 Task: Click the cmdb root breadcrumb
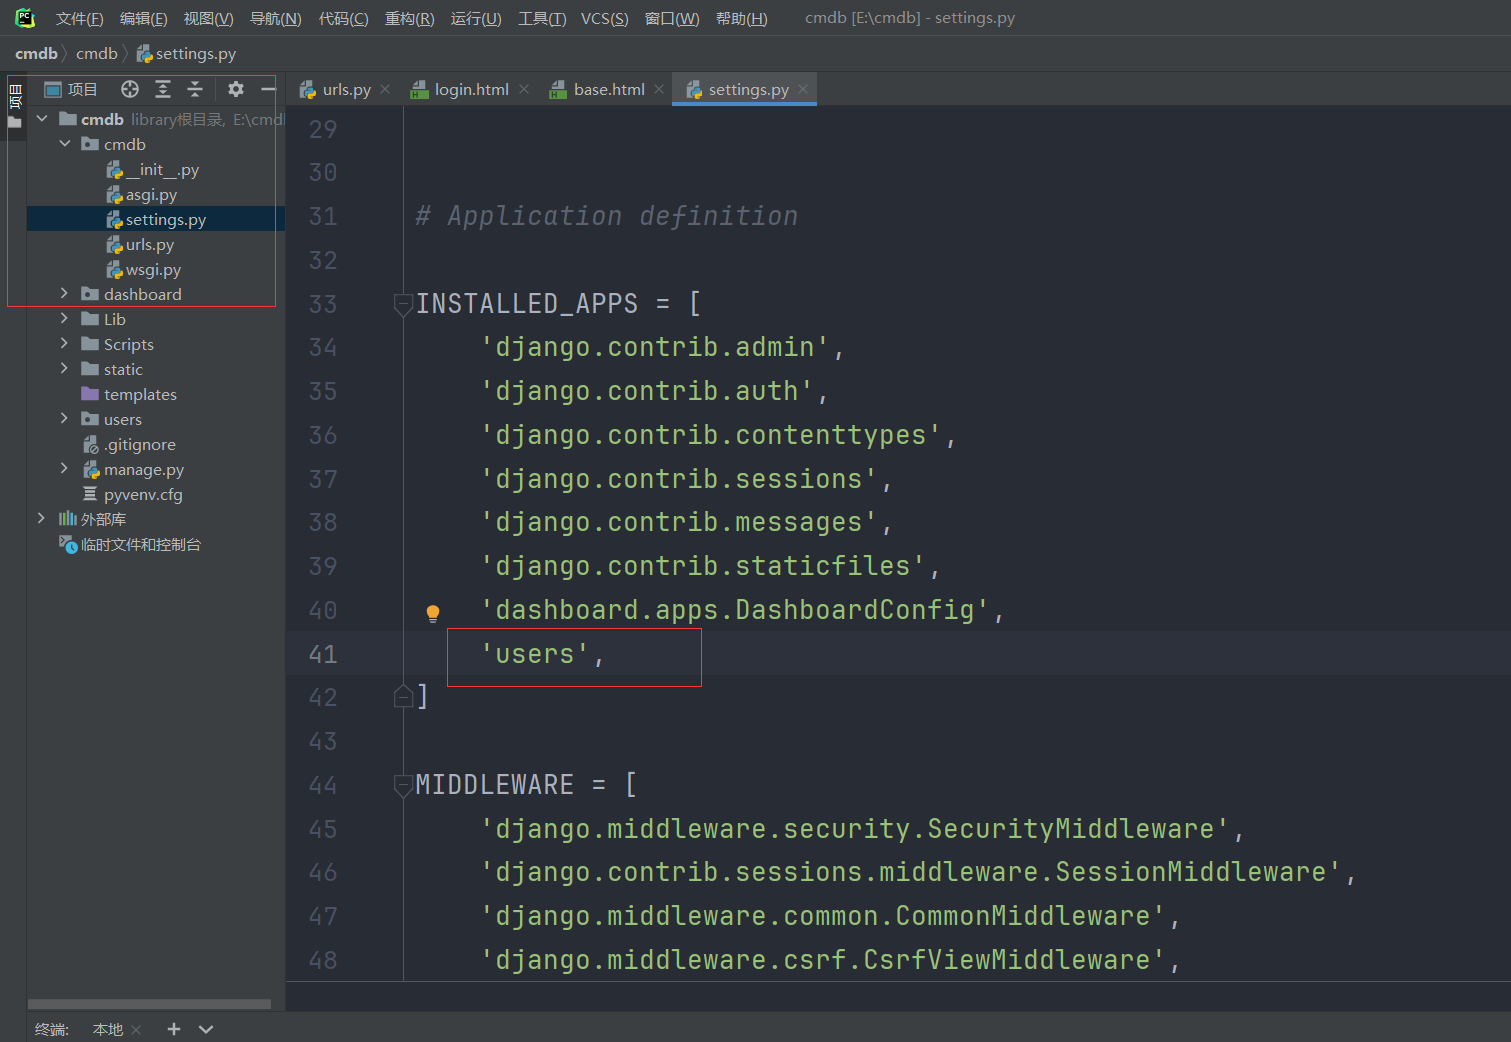(x=36, y=54)
